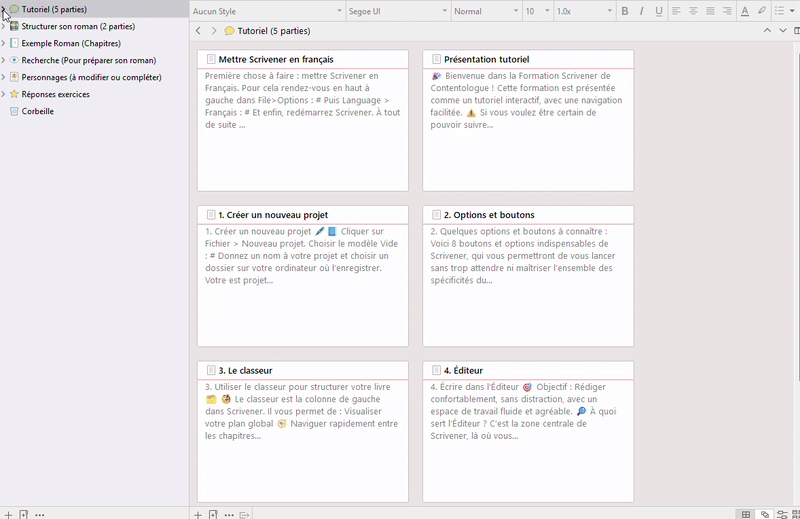This screenshot has width=800, height=519.
Task: Expand Structurer son roman folder
Action: (4, 26)
